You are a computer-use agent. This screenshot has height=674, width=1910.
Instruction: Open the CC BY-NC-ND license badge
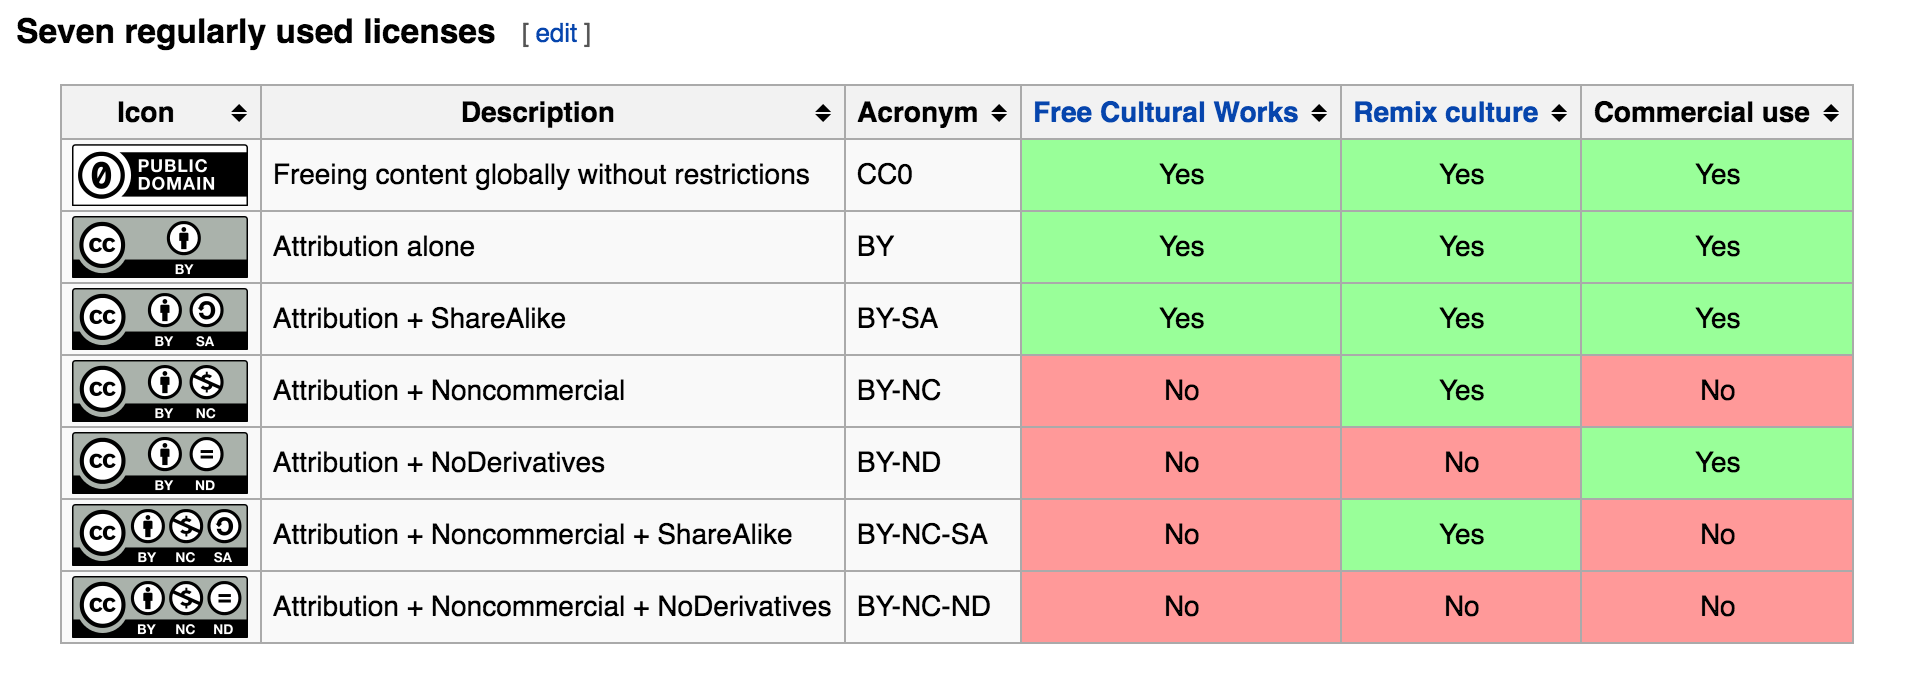coord(160,607)
